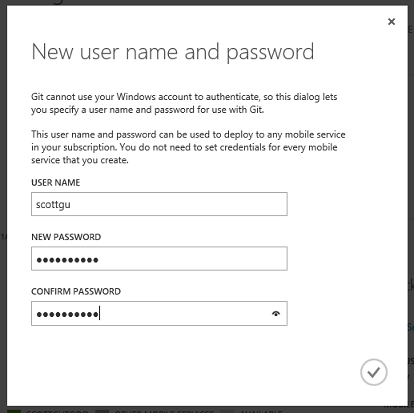The height and width of the screenshot is (413, 414).
Task: Confirm credentials with the checkmark button
Action: click(x=374, y=372)
